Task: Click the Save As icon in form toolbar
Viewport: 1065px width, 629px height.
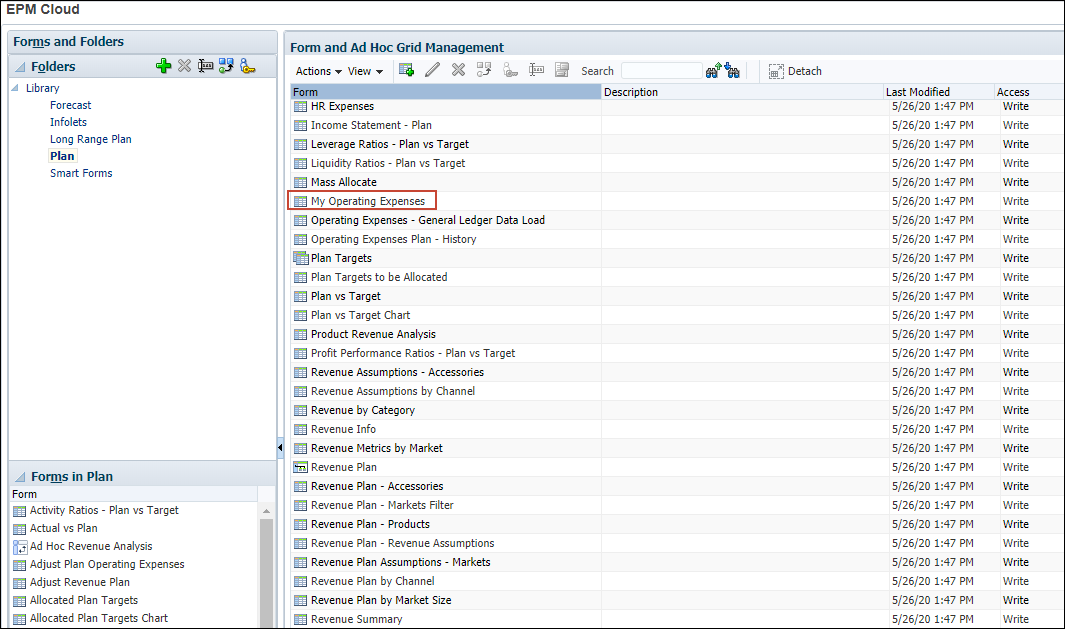Action: click(x=562, y=70)
